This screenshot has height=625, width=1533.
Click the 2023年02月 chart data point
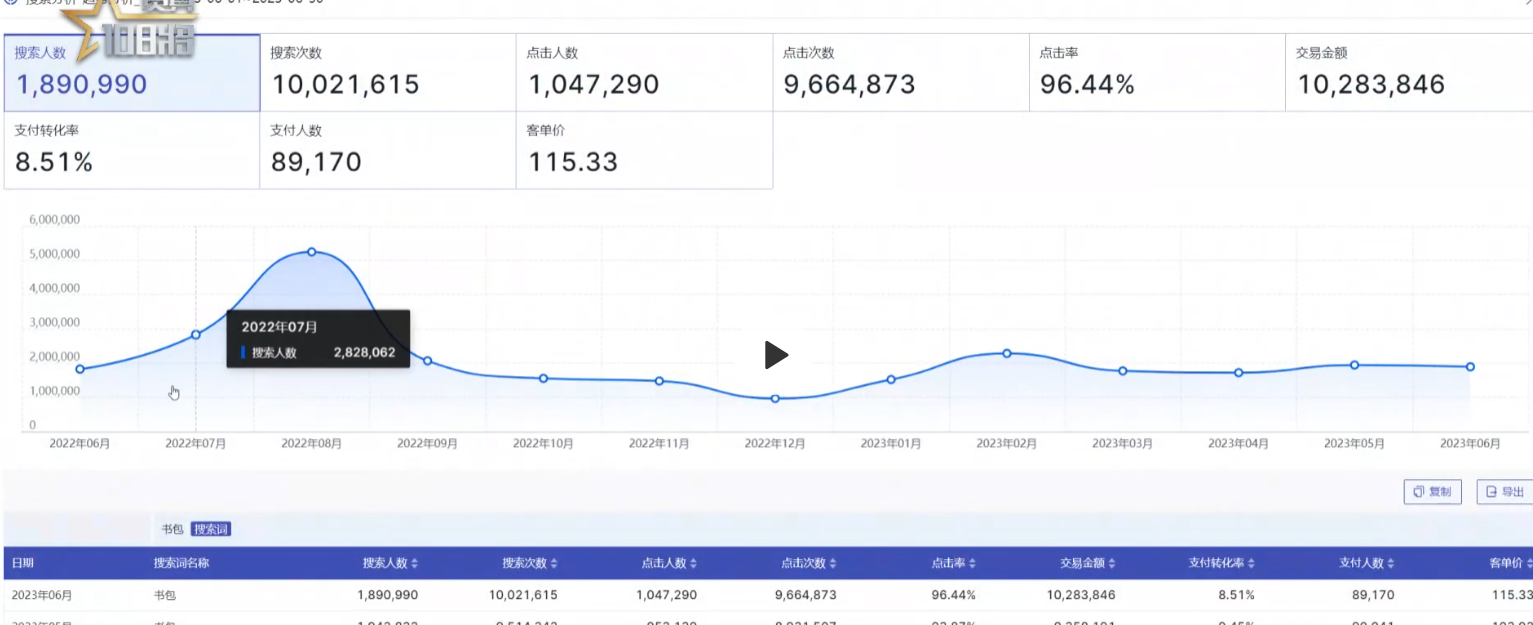(1007, 353)
